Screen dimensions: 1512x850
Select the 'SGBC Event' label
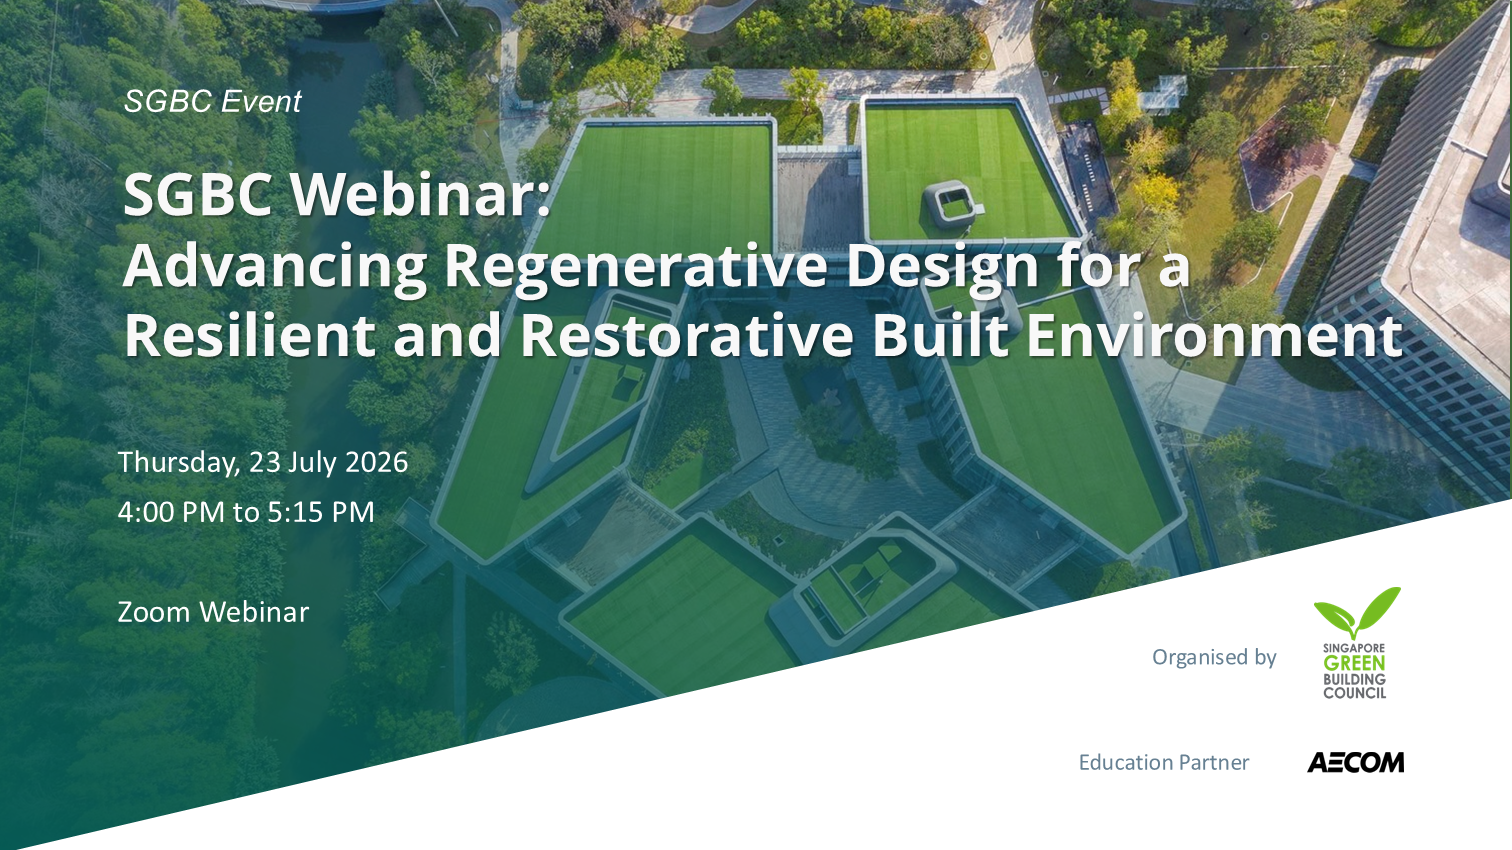[212, 101]
